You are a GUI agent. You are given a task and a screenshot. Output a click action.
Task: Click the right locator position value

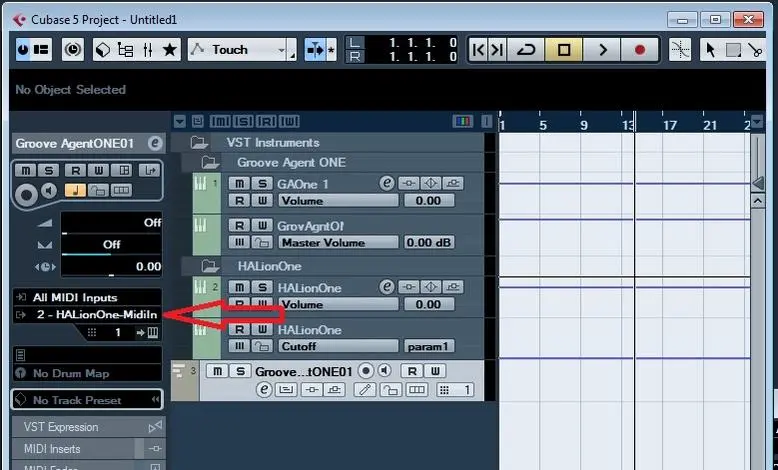(x=422, y=57)
